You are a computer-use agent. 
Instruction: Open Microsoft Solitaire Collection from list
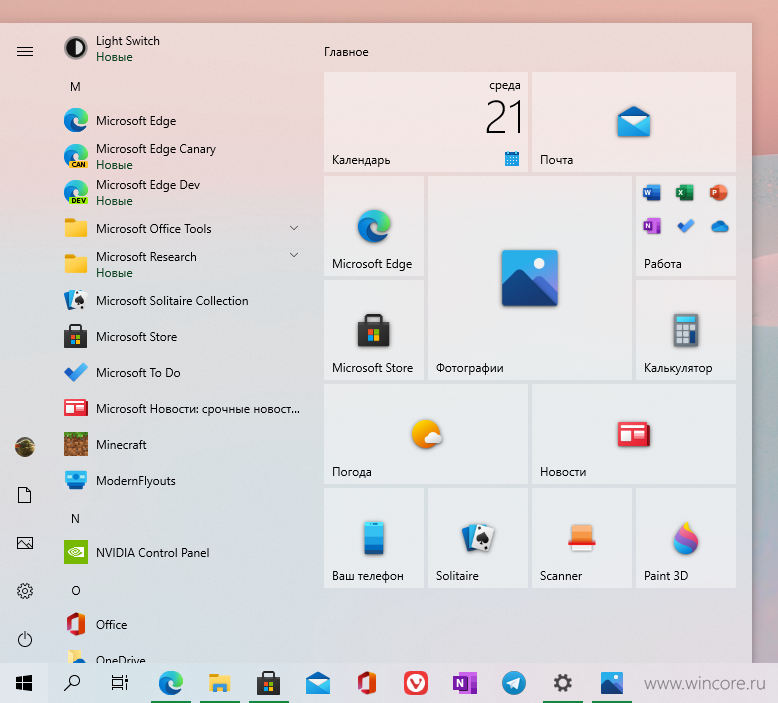[x=183, y=301]
